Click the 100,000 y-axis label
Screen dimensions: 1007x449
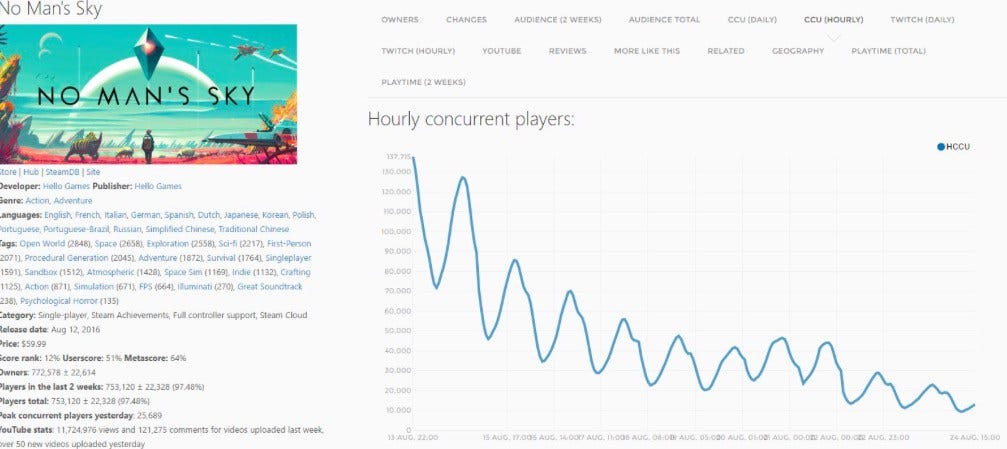click(396, 231)
